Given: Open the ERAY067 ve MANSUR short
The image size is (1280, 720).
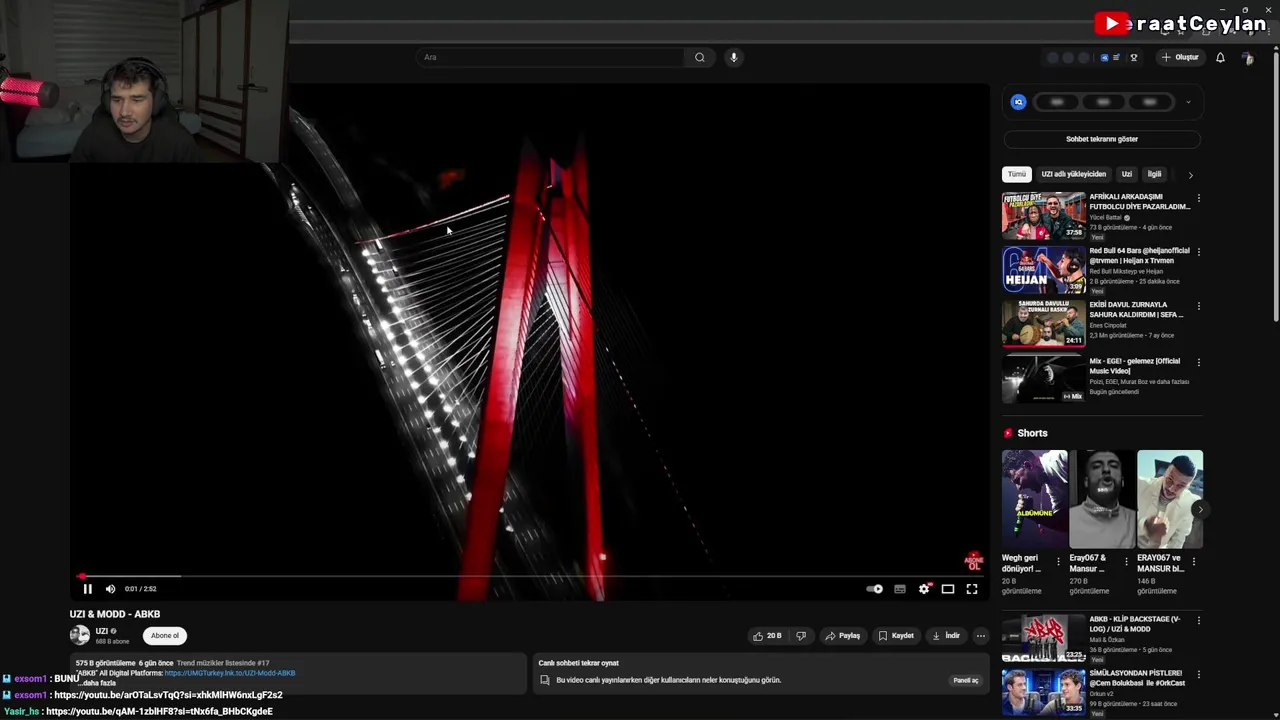Looking at the screenshot, I should pyautogui.click(x=1170, y=499).
